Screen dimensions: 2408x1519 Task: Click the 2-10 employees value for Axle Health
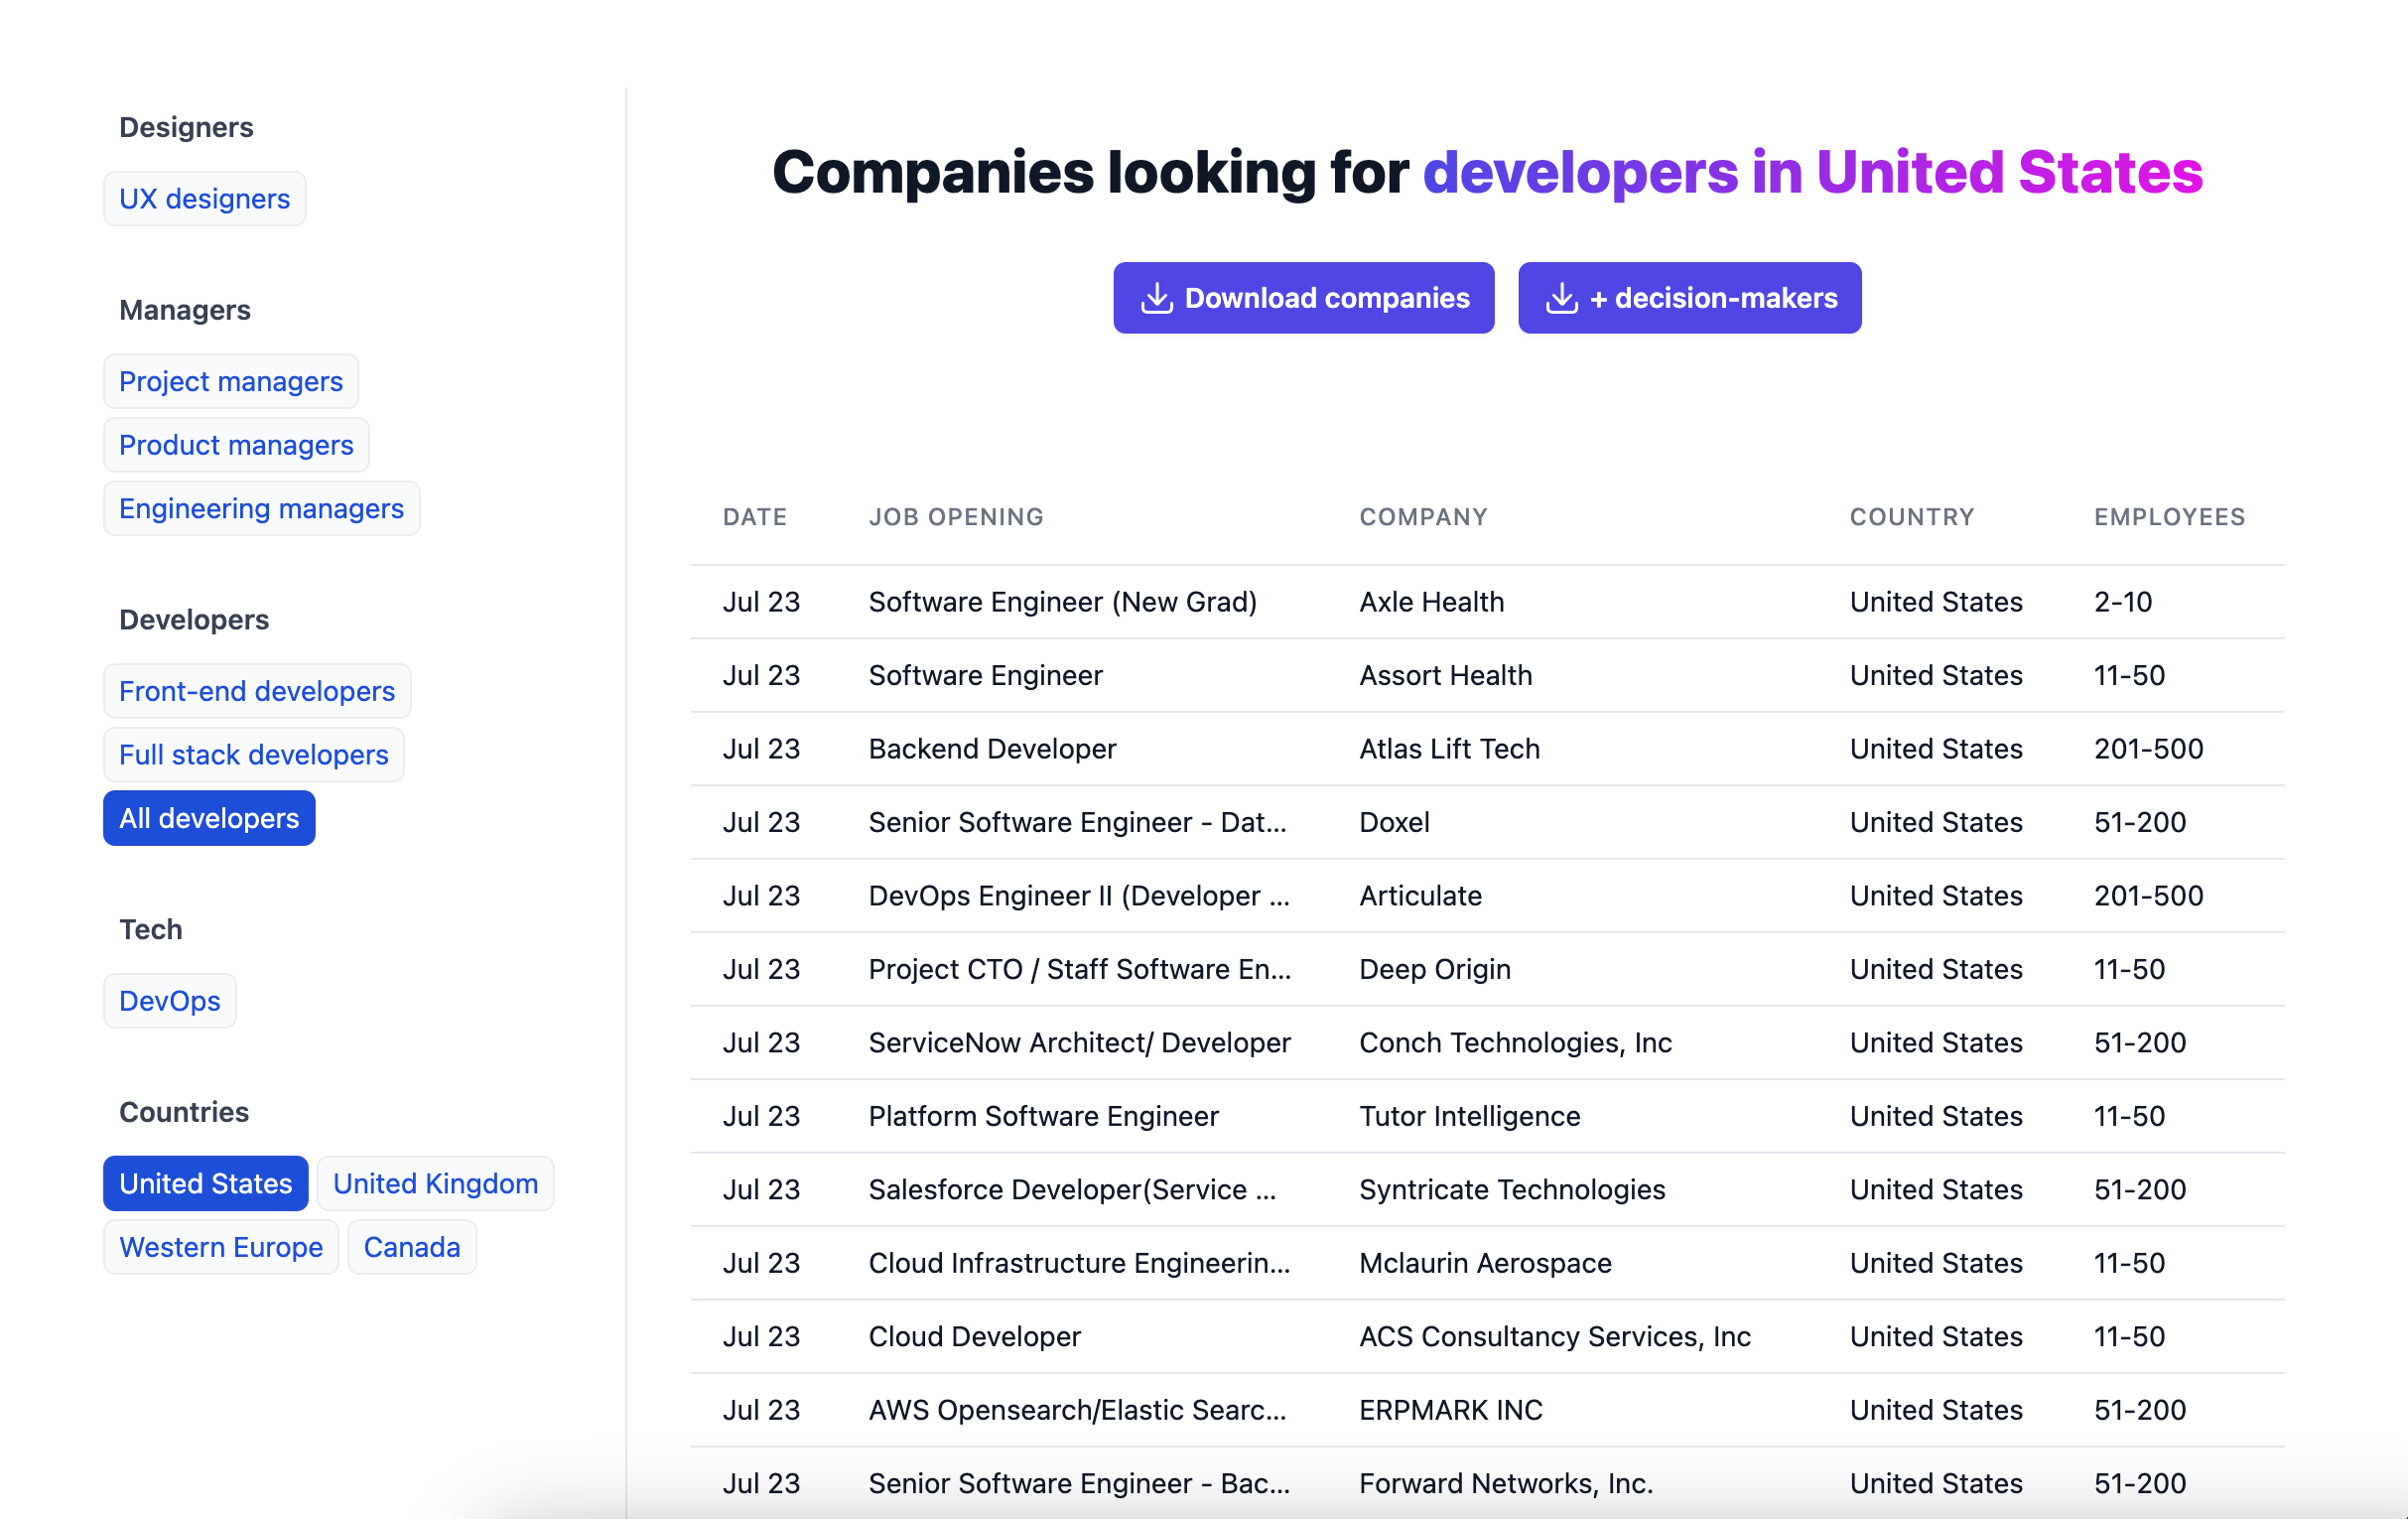pyautogui.click(x=2123, y=602)
